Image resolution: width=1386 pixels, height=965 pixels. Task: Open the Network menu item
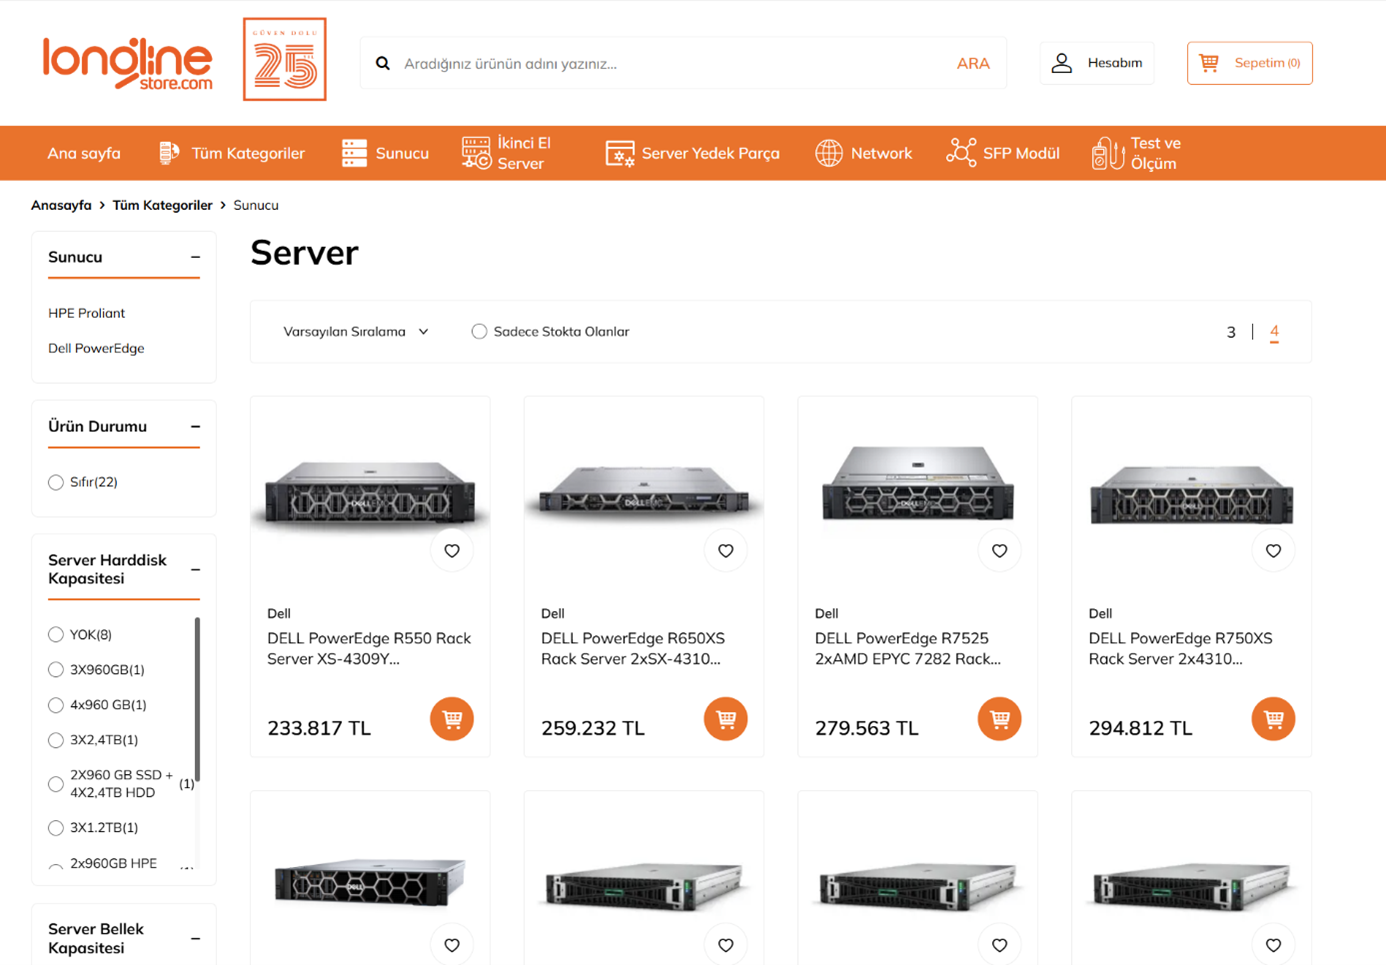pos(864,153)
